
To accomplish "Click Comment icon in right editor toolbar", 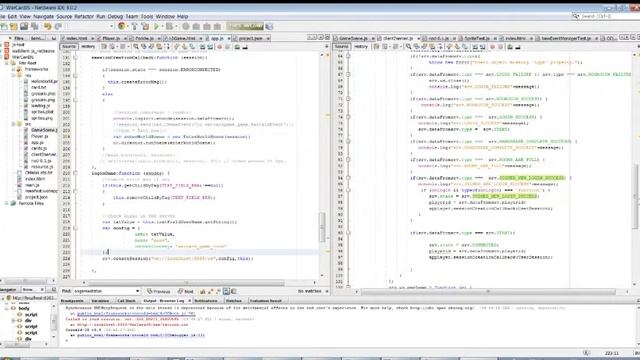I will click(509, 47).
